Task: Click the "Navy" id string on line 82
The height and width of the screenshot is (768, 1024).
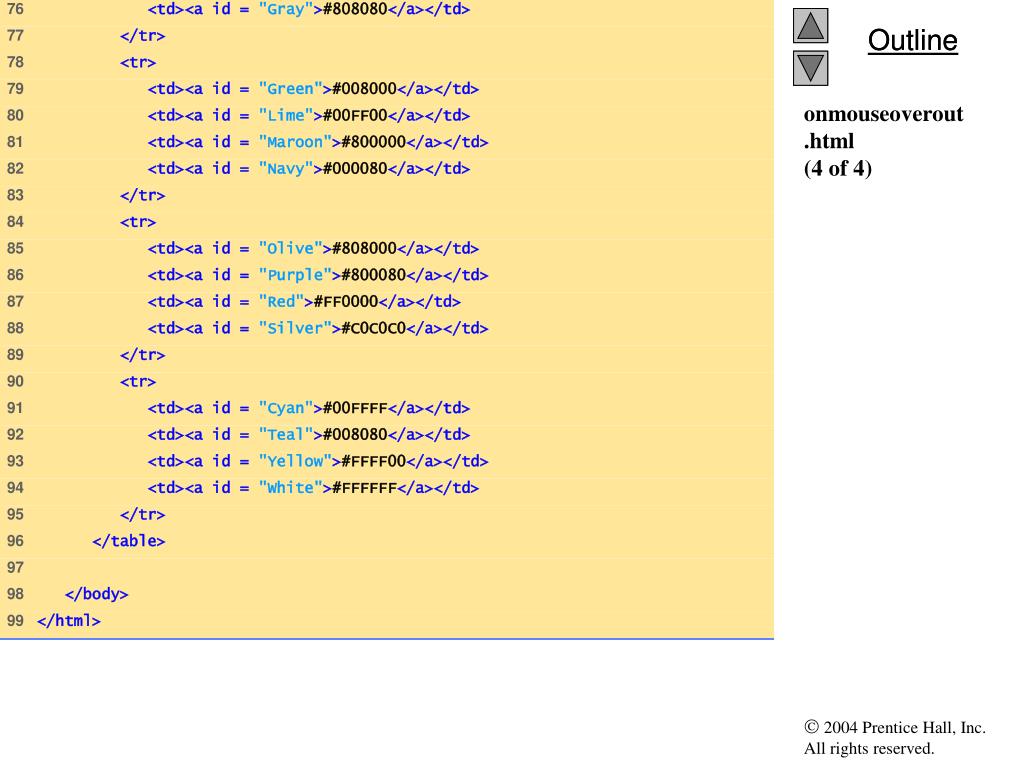Action: coord(286,168)
